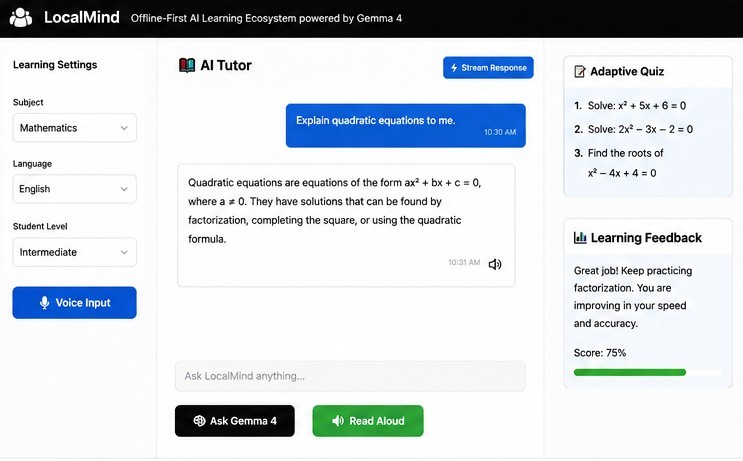Click the Language label

pyautogui.click(x=32, y=164)
